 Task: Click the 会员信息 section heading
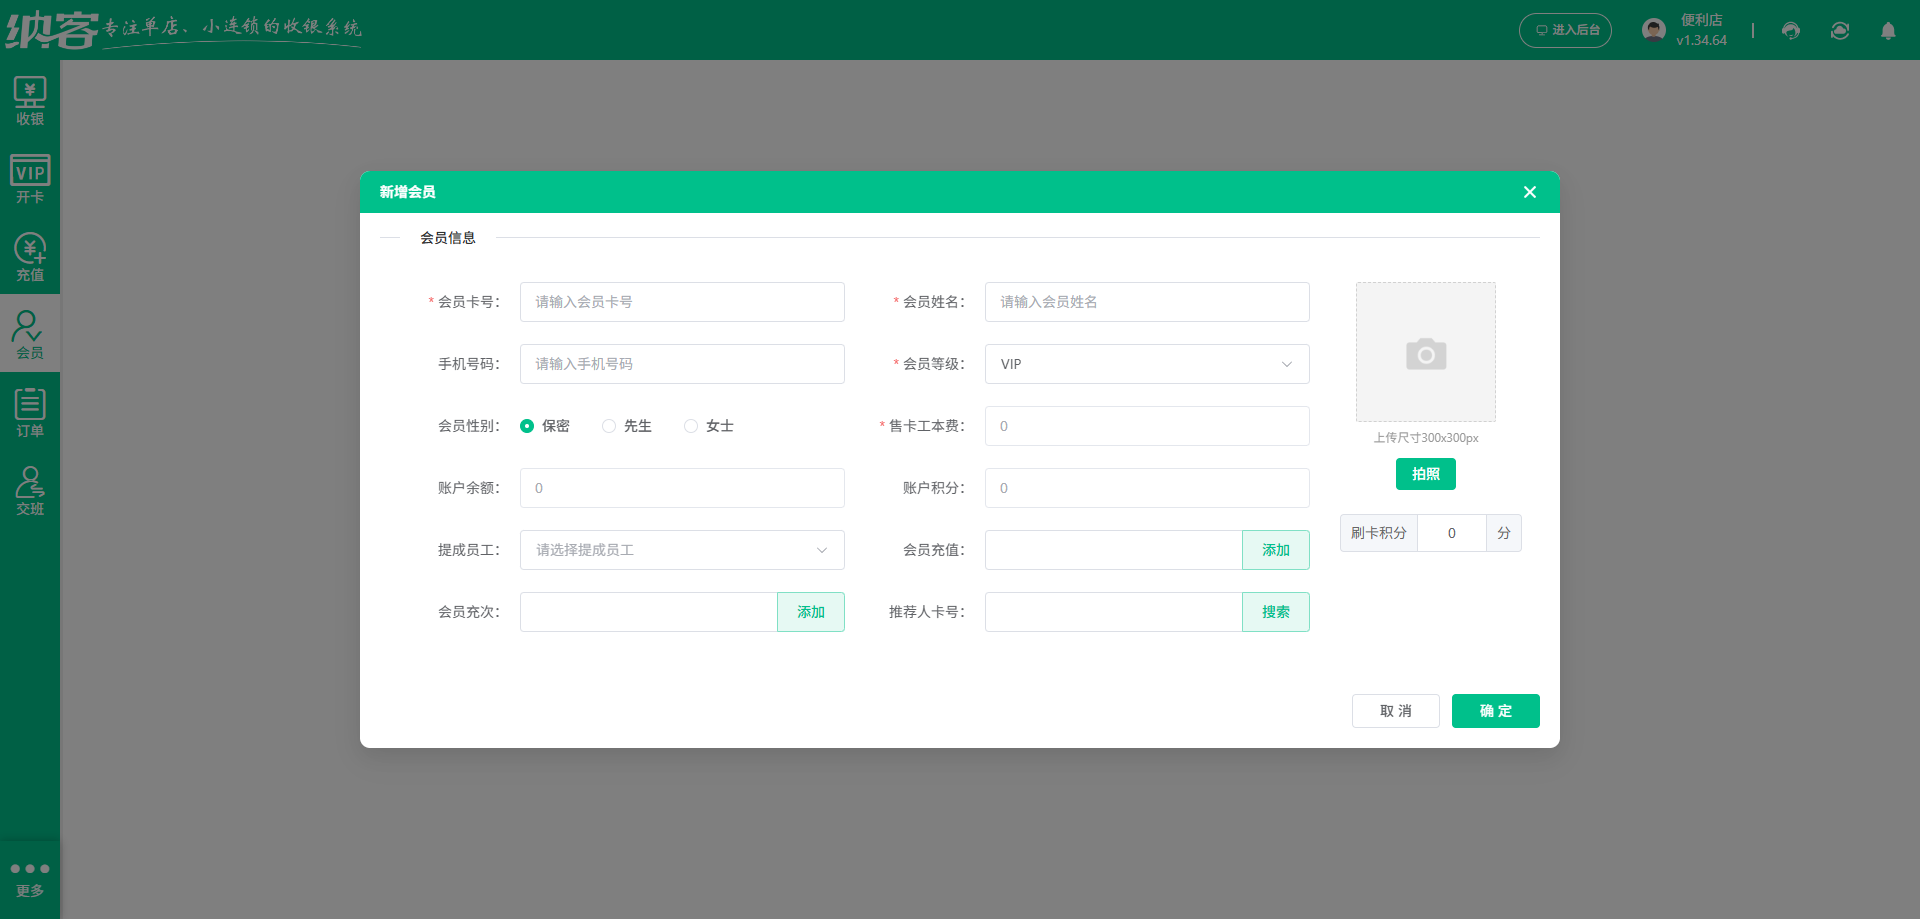(x=448, y=238)
